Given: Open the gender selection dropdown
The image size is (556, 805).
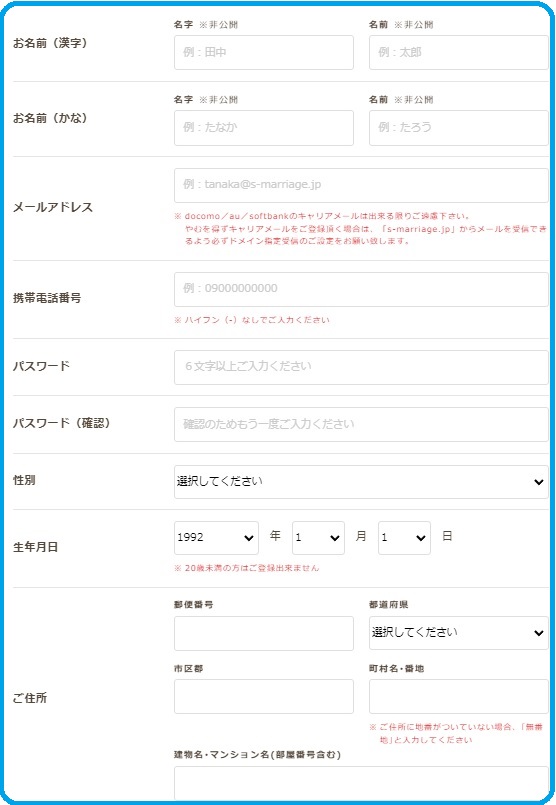Looking at the screenshot, I should tap(361, 482).
